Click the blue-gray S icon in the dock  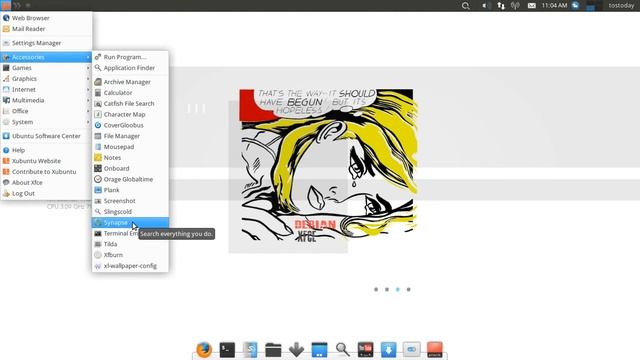[250, 350]
